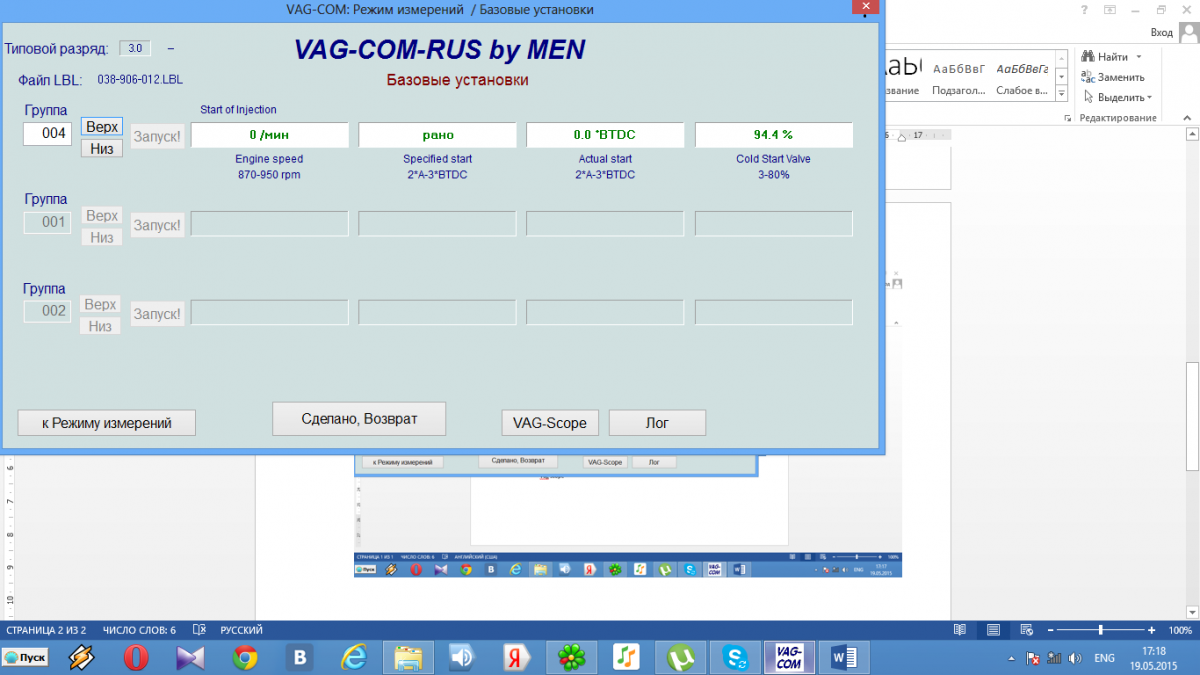Open the Найти dropdown arrow in Word

point(1139,57)
